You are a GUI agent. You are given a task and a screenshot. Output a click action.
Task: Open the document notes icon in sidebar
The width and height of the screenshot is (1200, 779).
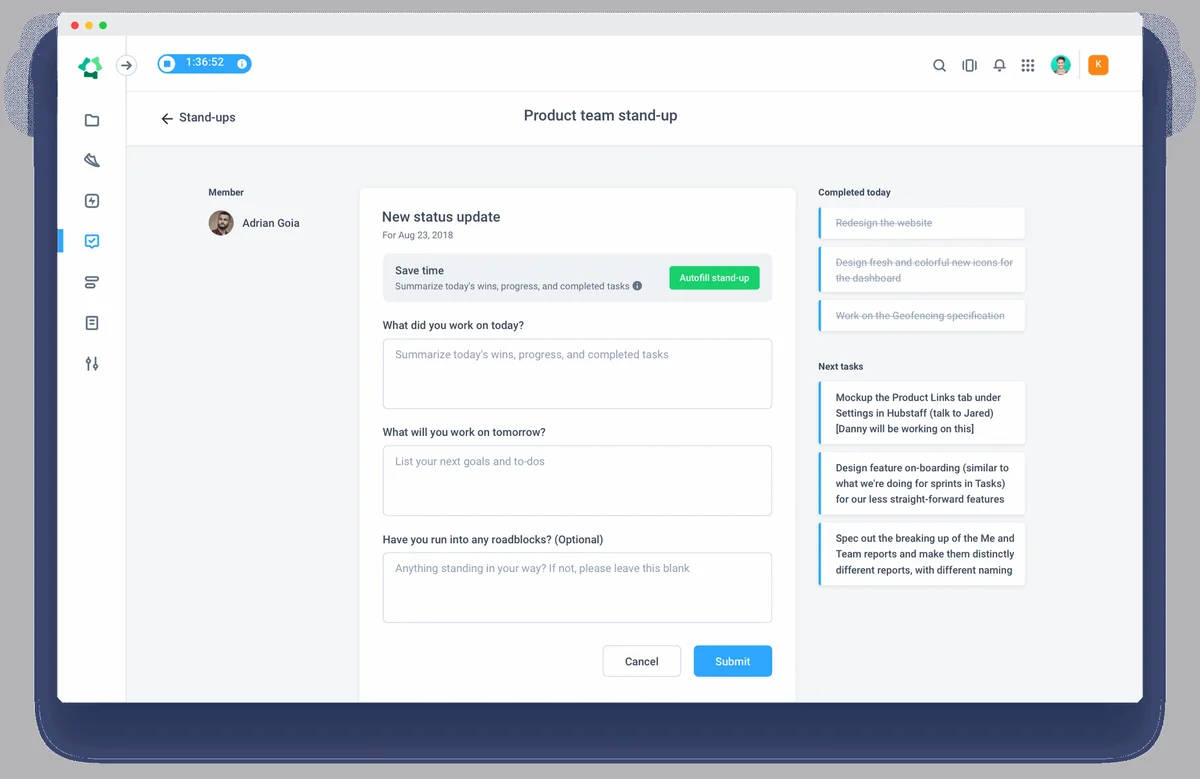92,323
